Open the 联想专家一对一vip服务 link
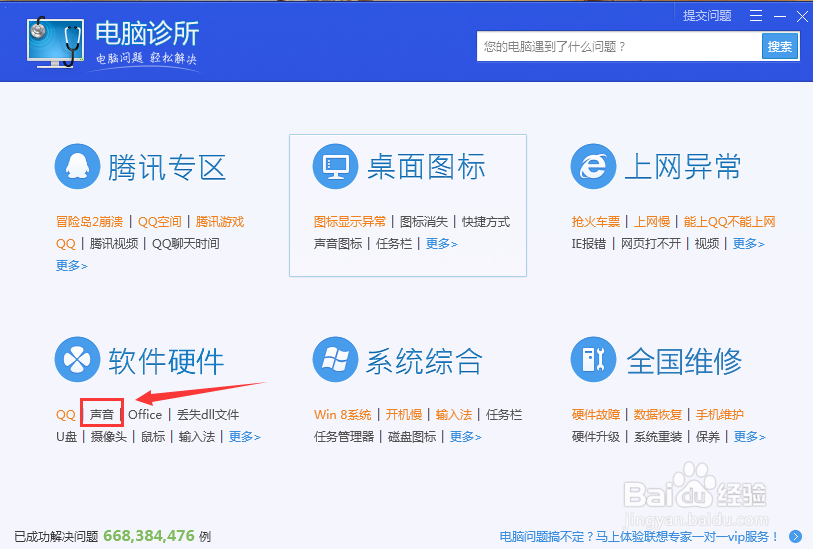 point(639,537)
